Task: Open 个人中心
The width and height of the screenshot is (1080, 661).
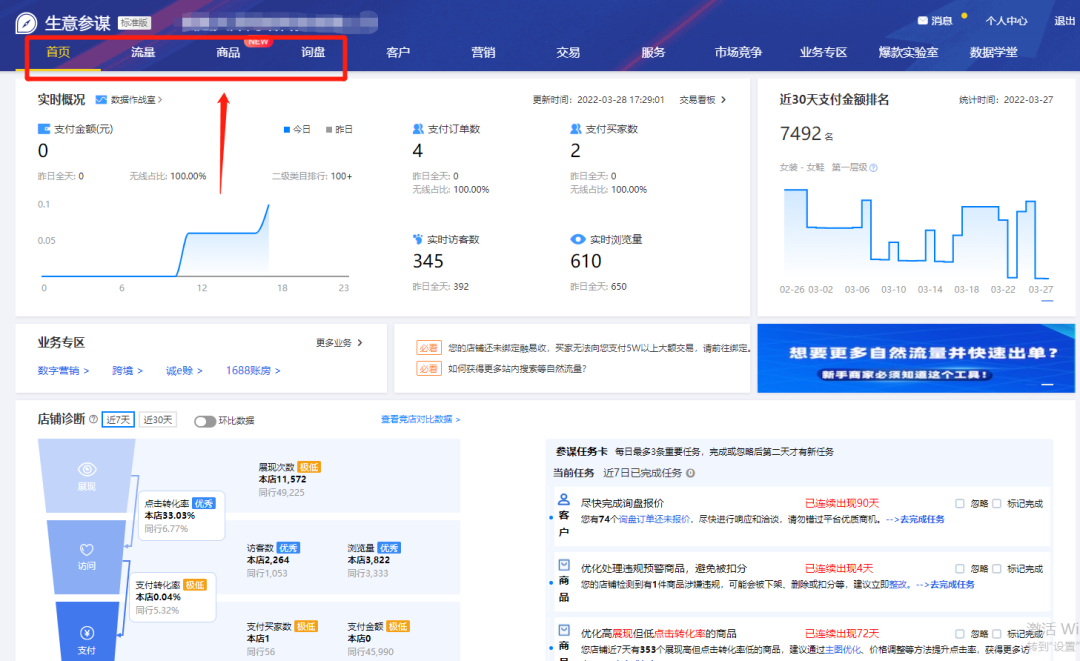Action: pos(1006,21)
